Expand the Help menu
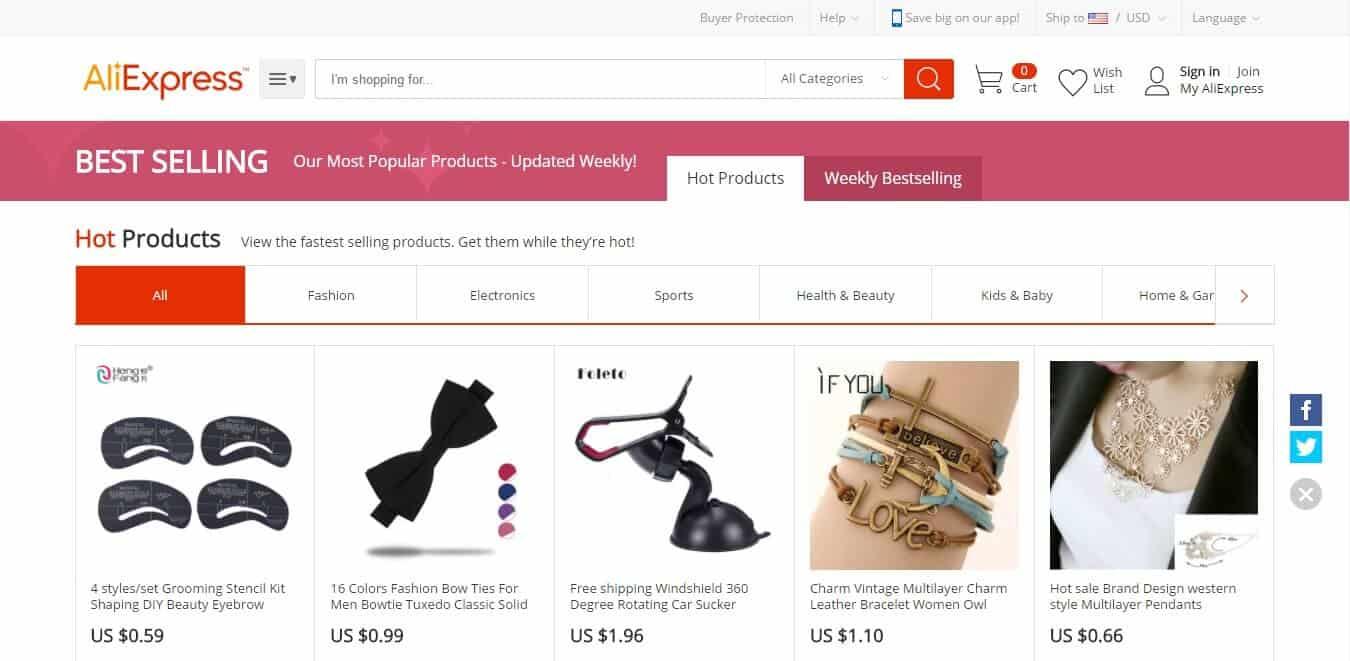 tap(839, 18)
